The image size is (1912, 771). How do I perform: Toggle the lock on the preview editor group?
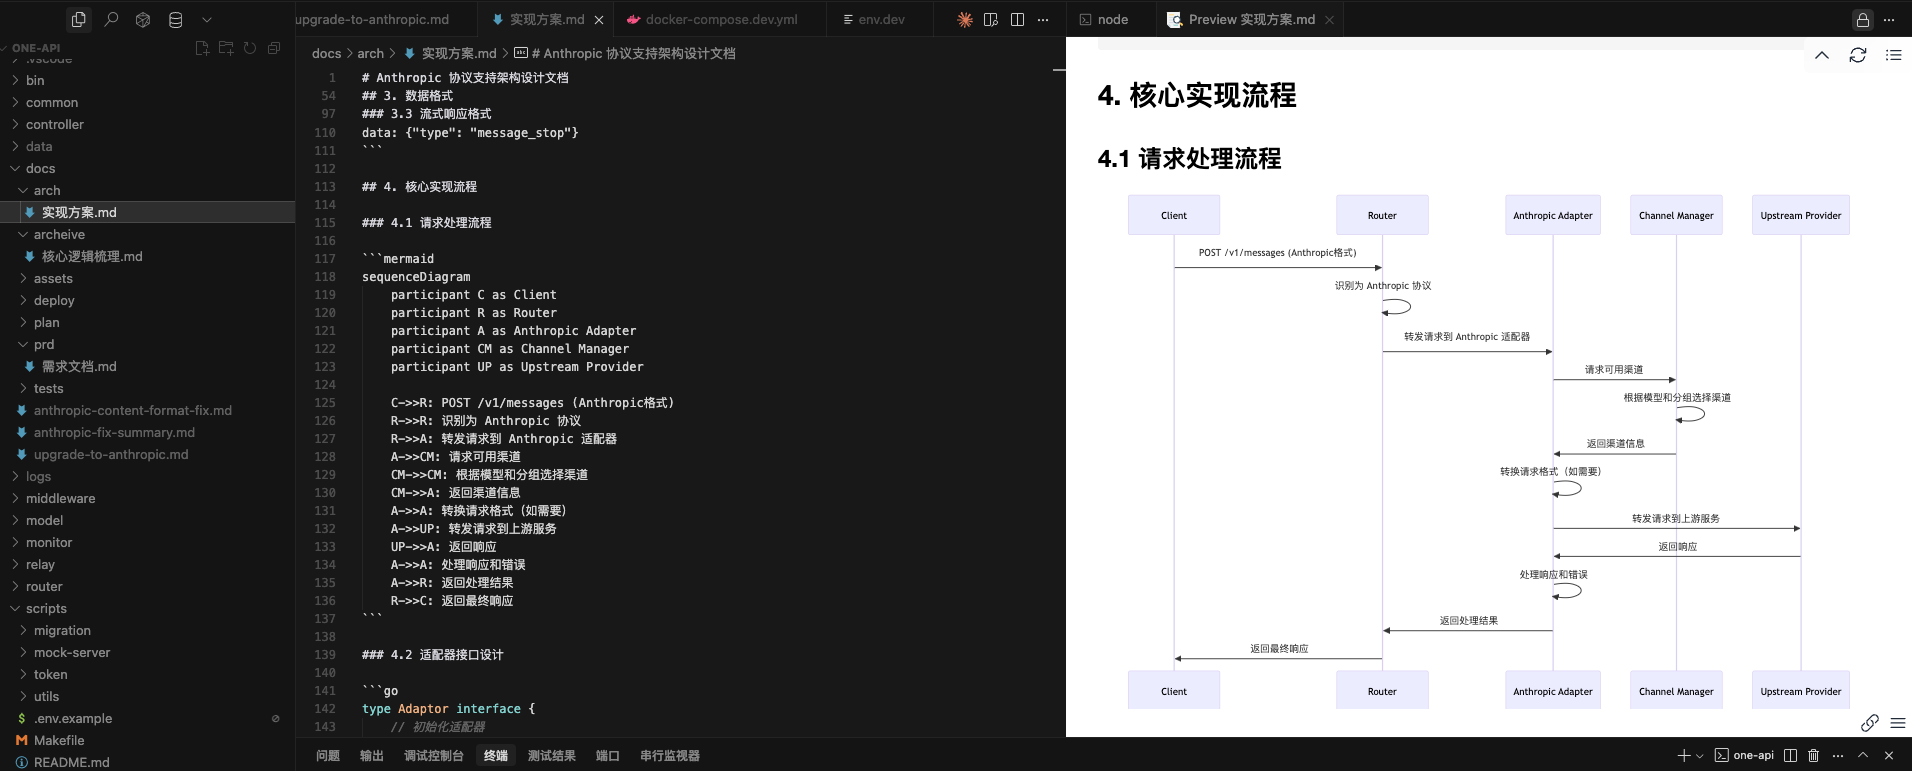coord(1862,19)
